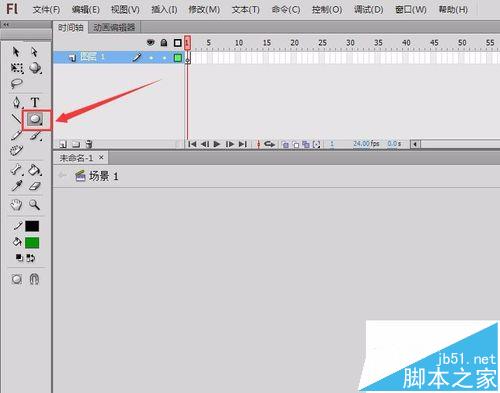Go to last frame button
This screenshot has height=393, width=500.
click(243, 144)
